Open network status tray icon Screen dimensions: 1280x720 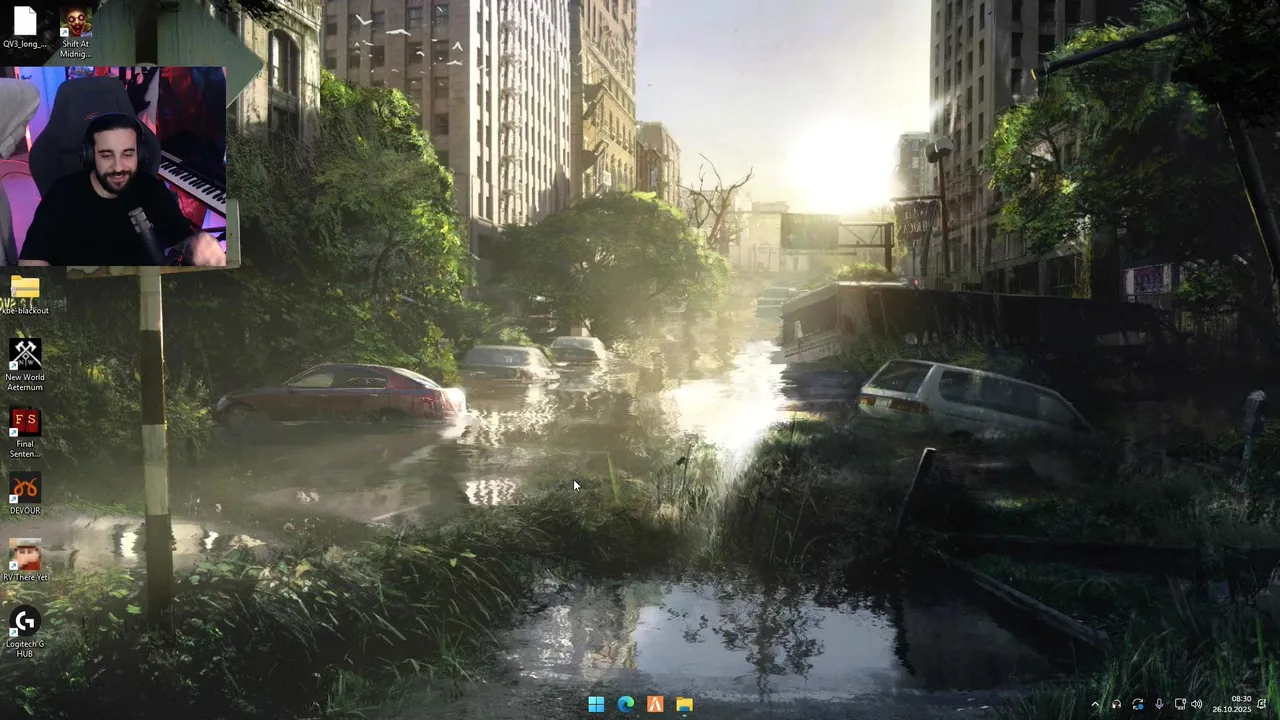tap(1180, 705)
